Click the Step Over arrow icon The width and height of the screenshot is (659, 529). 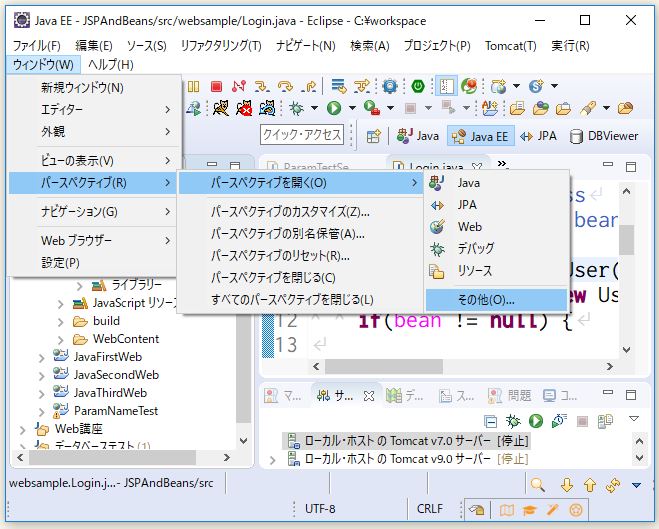285,87
